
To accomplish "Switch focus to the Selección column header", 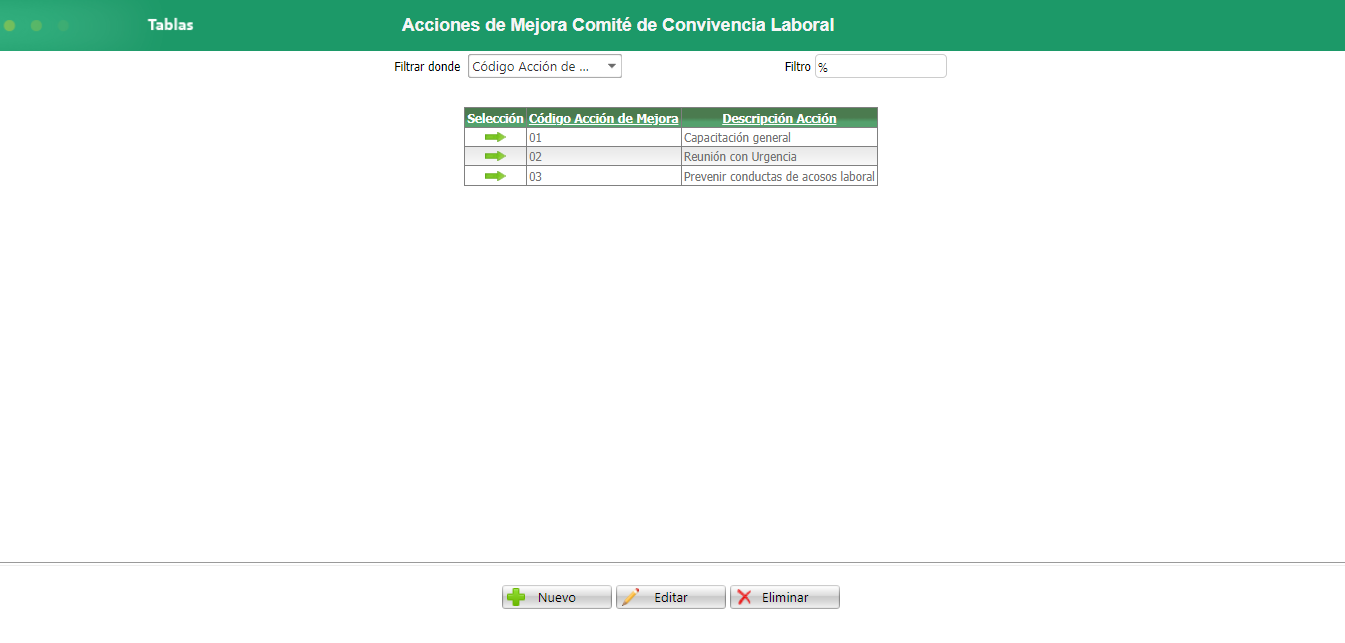I will click(494, 117).
